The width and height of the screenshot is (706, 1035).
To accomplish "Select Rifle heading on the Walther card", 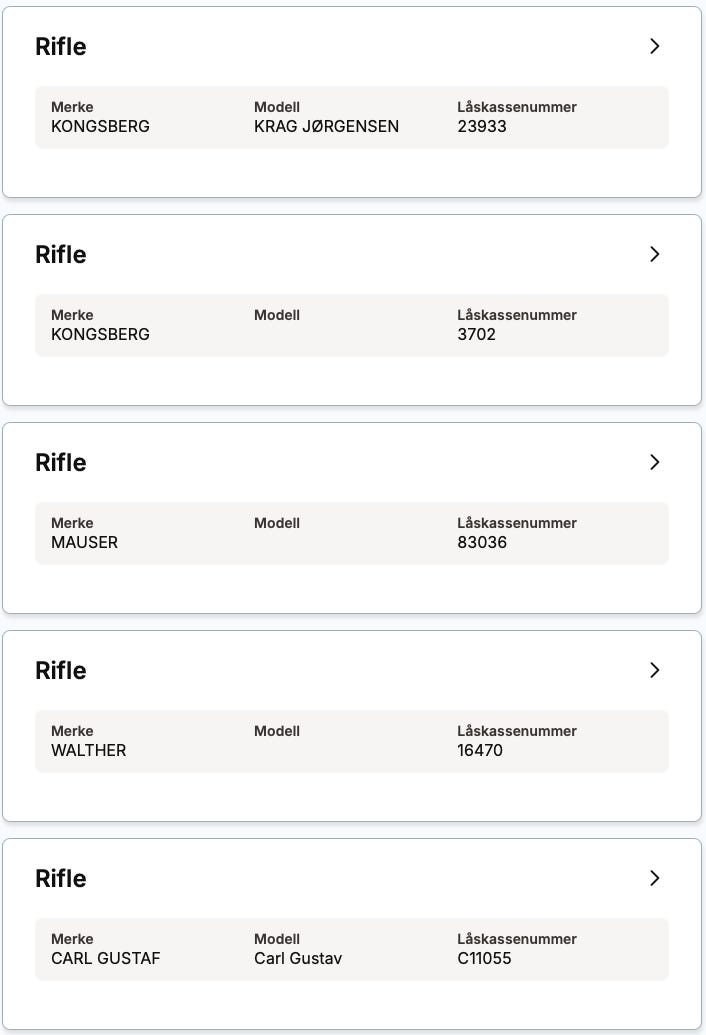I will (61, 671).
